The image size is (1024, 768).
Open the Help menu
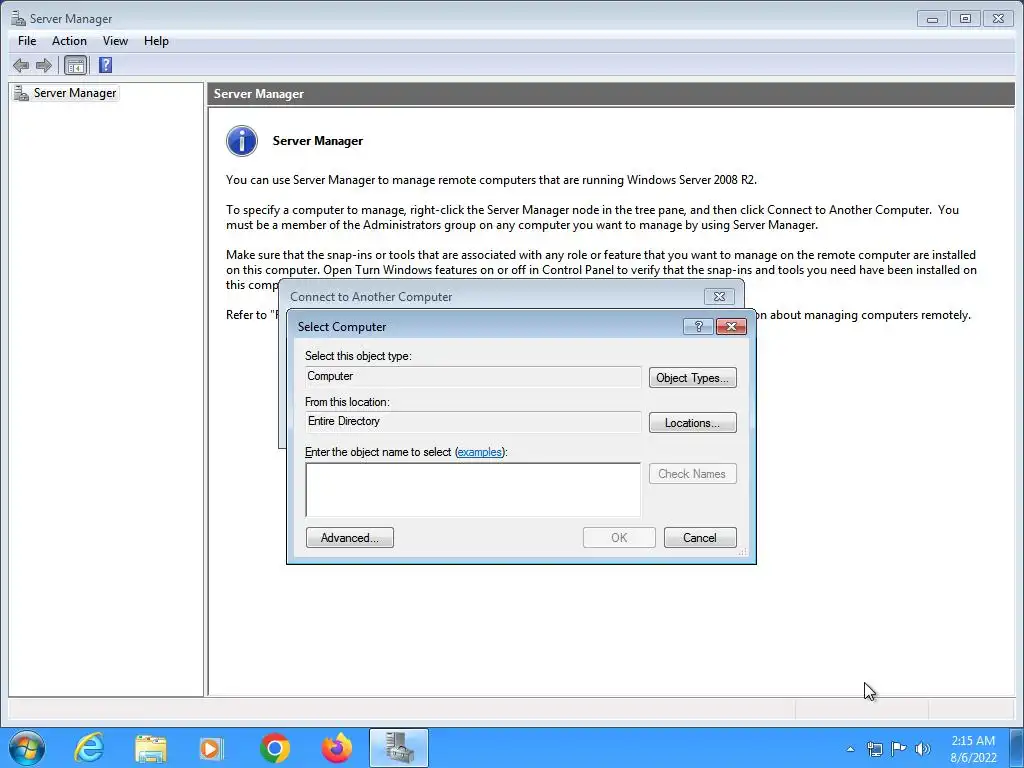click(156, 40)
